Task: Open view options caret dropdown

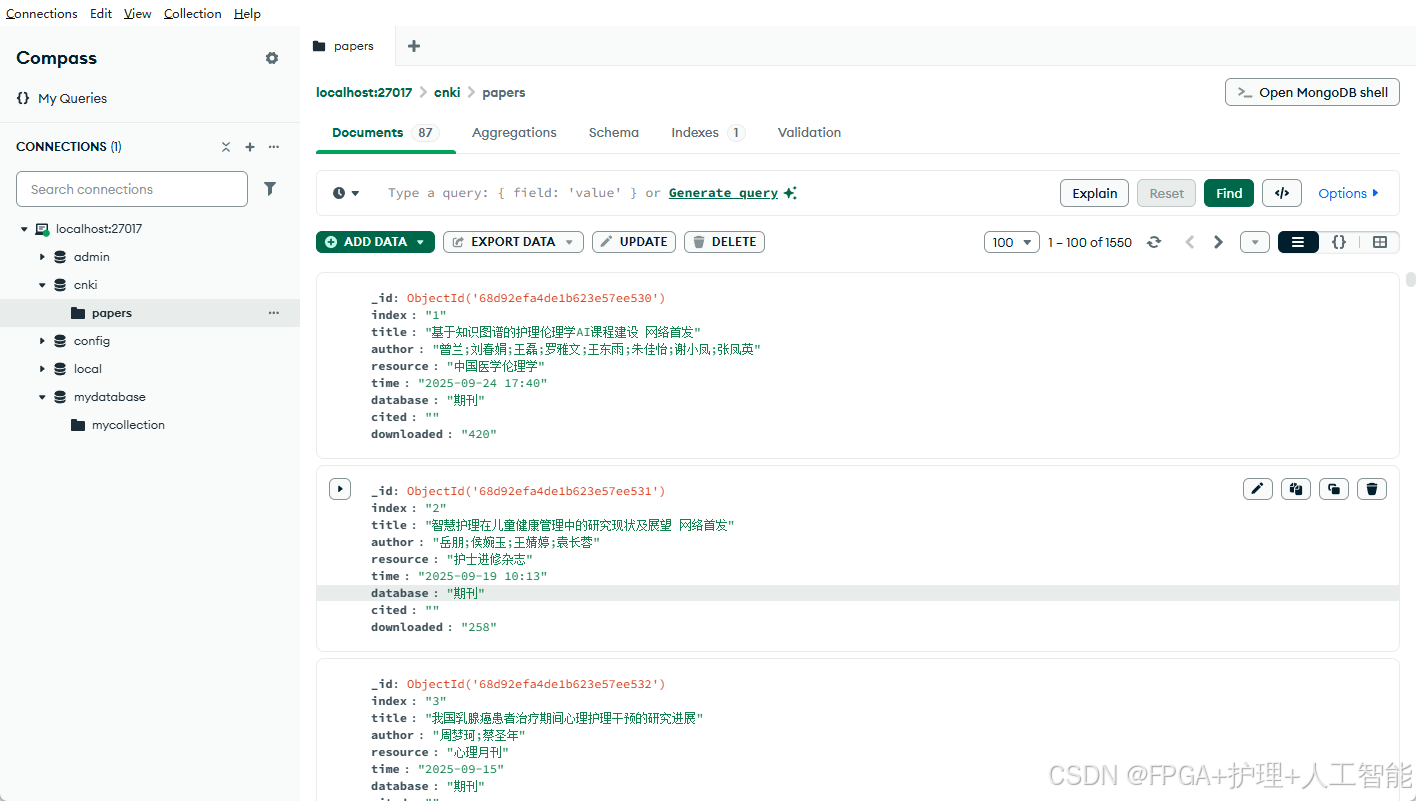Action: click(1254, 242)
